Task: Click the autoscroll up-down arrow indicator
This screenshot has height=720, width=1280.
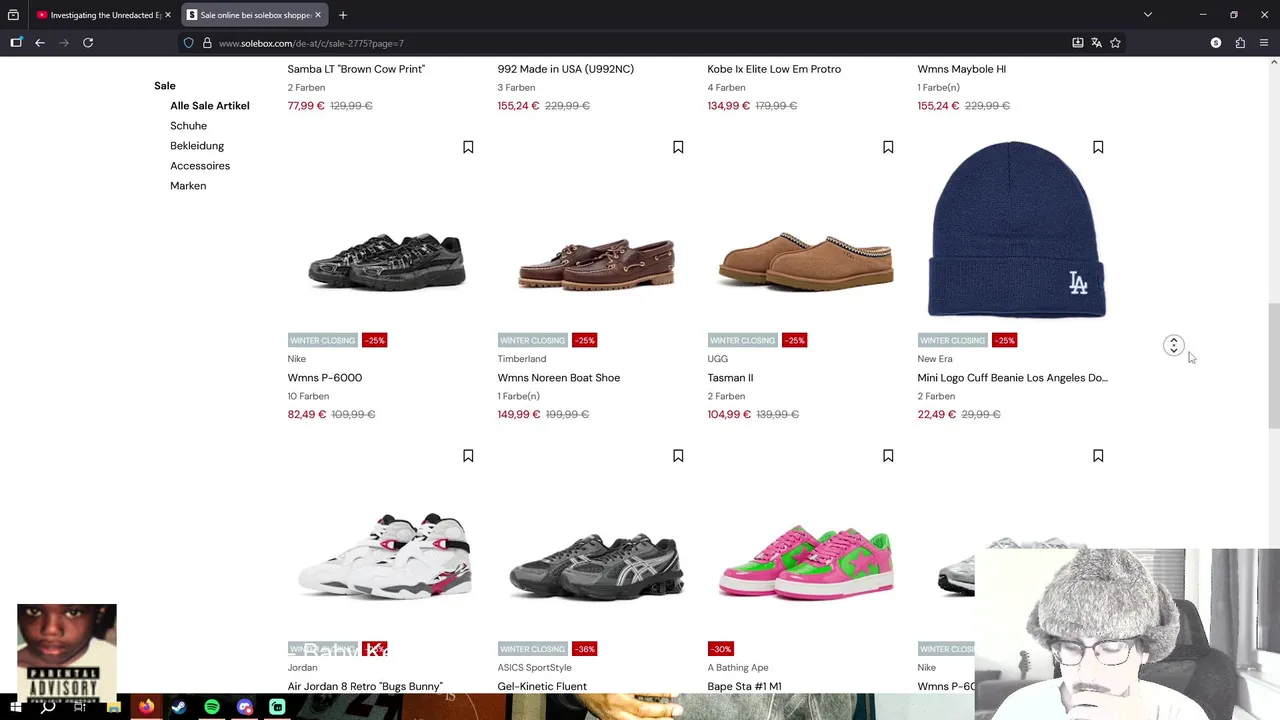Action: (x=1174, y=345)
